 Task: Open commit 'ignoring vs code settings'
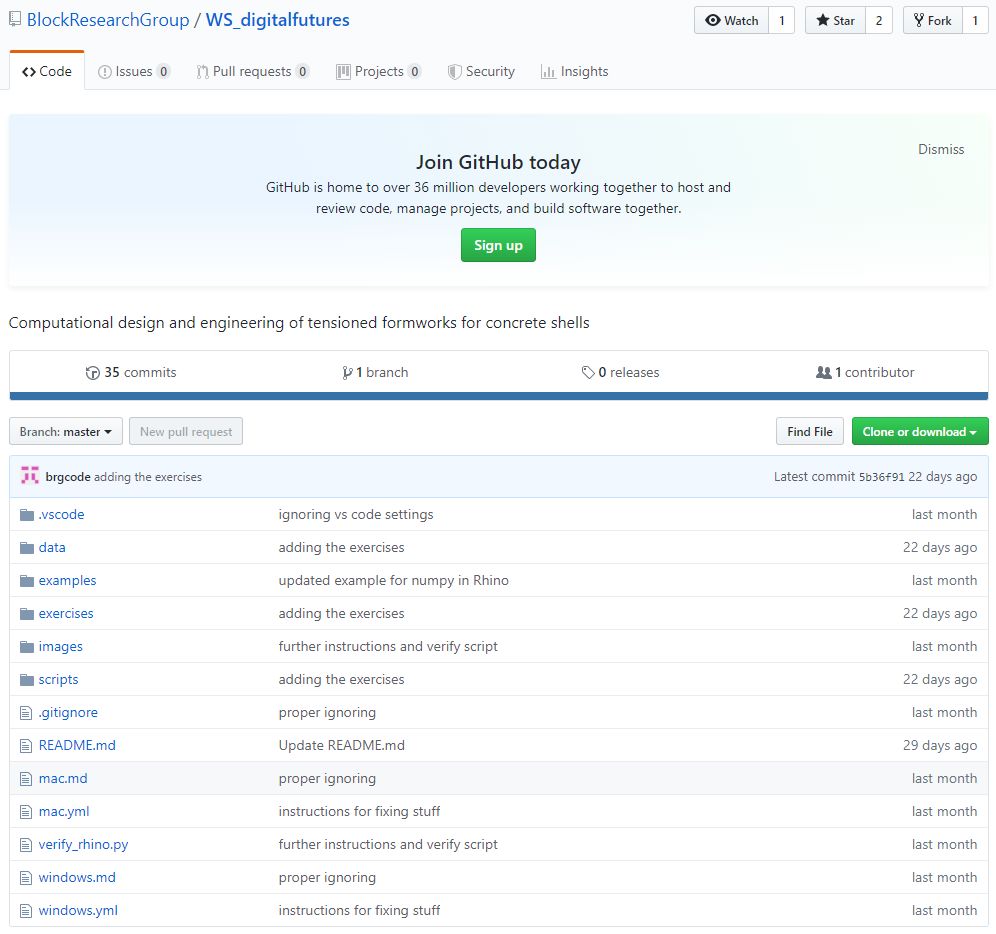356,515
